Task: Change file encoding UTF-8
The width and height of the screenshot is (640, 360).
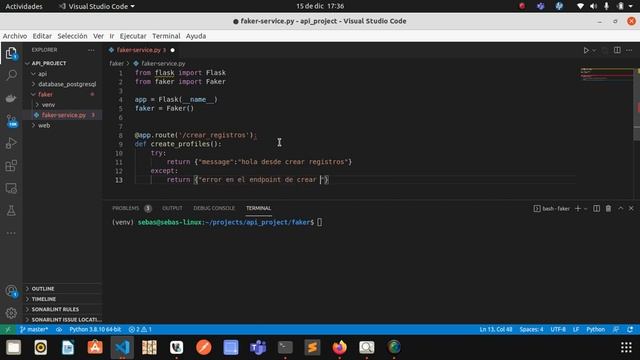Action: coord(558,329)
